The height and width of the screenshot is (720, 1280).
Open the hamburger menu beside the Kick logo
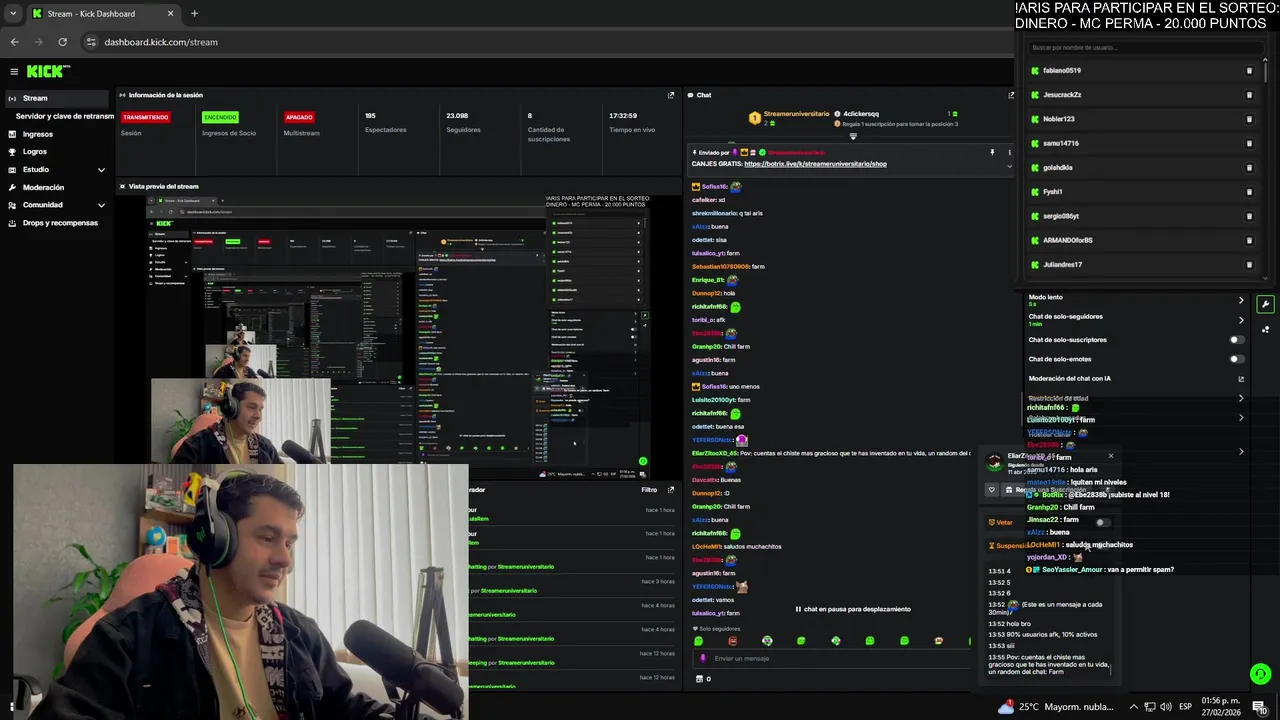(14, 71)
